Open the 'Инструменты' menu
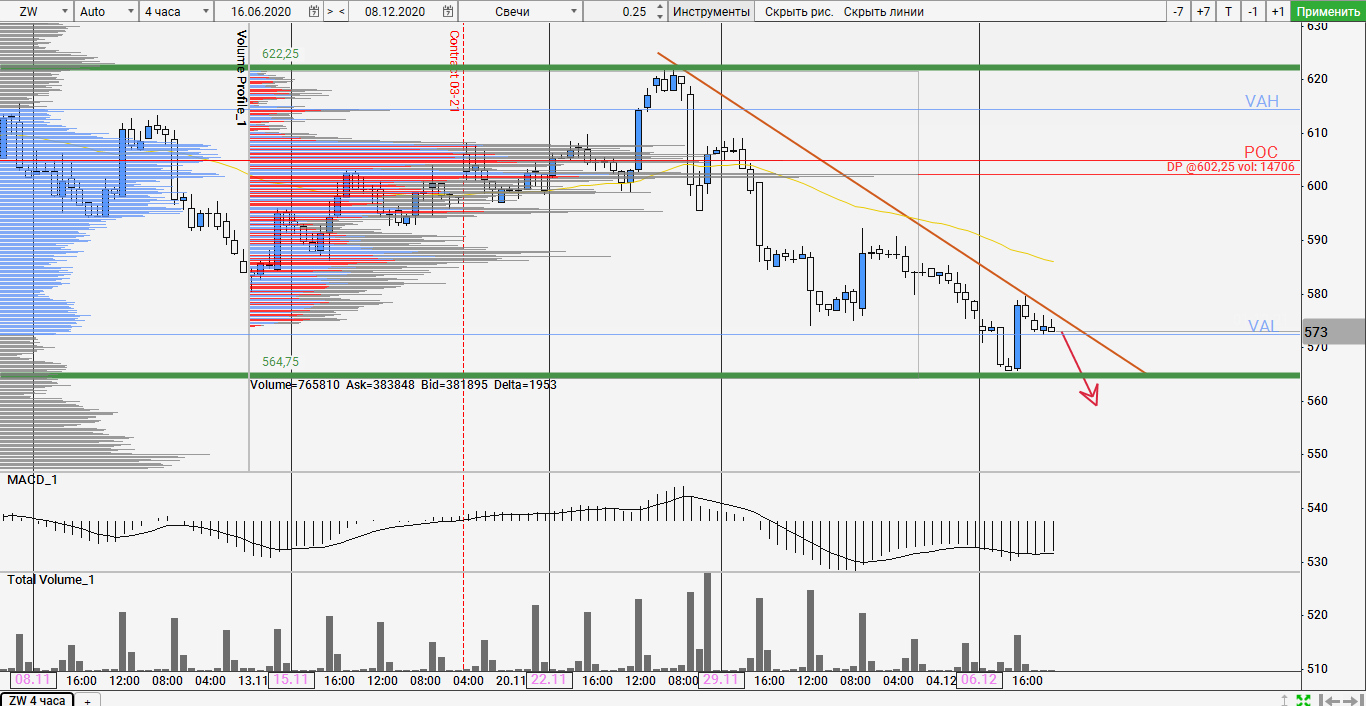 point(711,12)
